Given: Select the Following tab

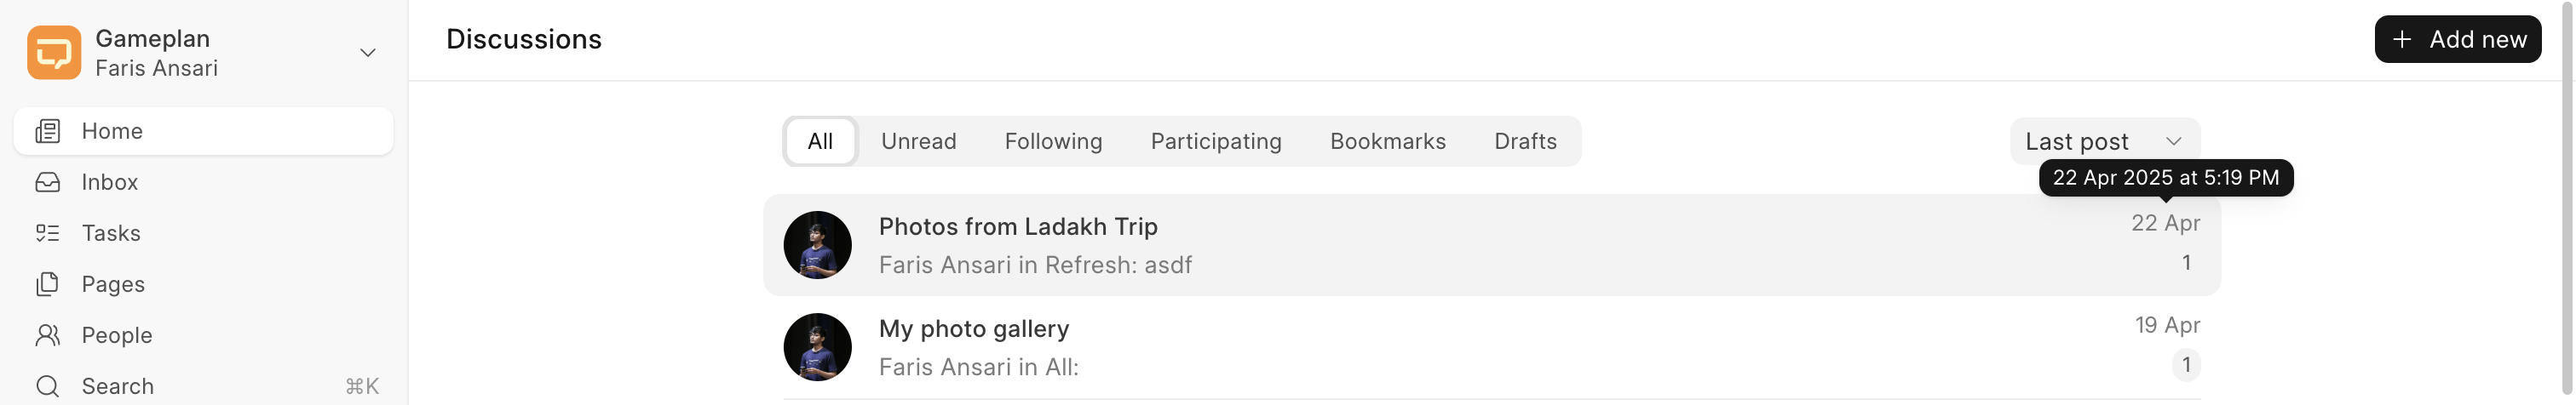Looking at the screenshot, I should coord(1053,142).
